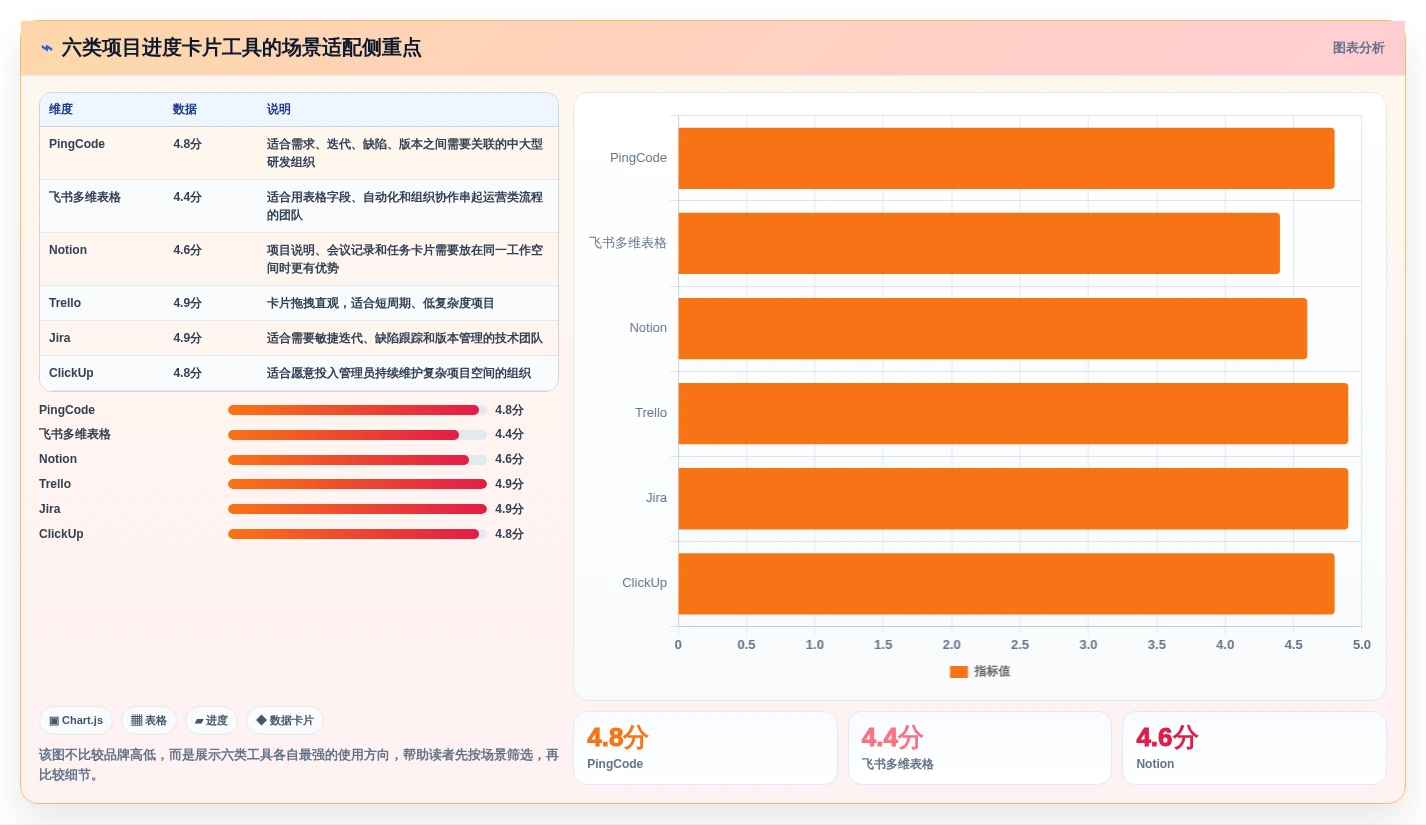
Task: Open the Notion 4.6分 data card
Action: (x=1254, y=748)
